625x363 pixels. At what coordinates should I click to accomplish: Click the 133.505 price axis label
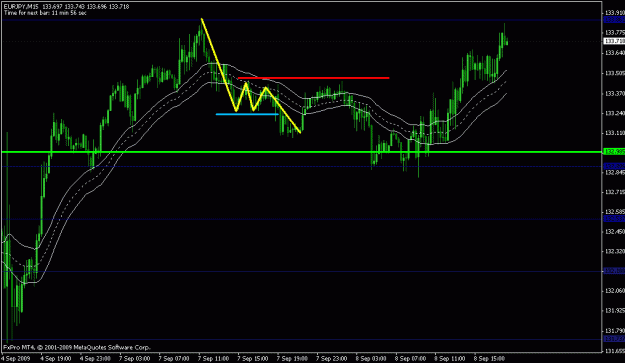tap(614, 73)
